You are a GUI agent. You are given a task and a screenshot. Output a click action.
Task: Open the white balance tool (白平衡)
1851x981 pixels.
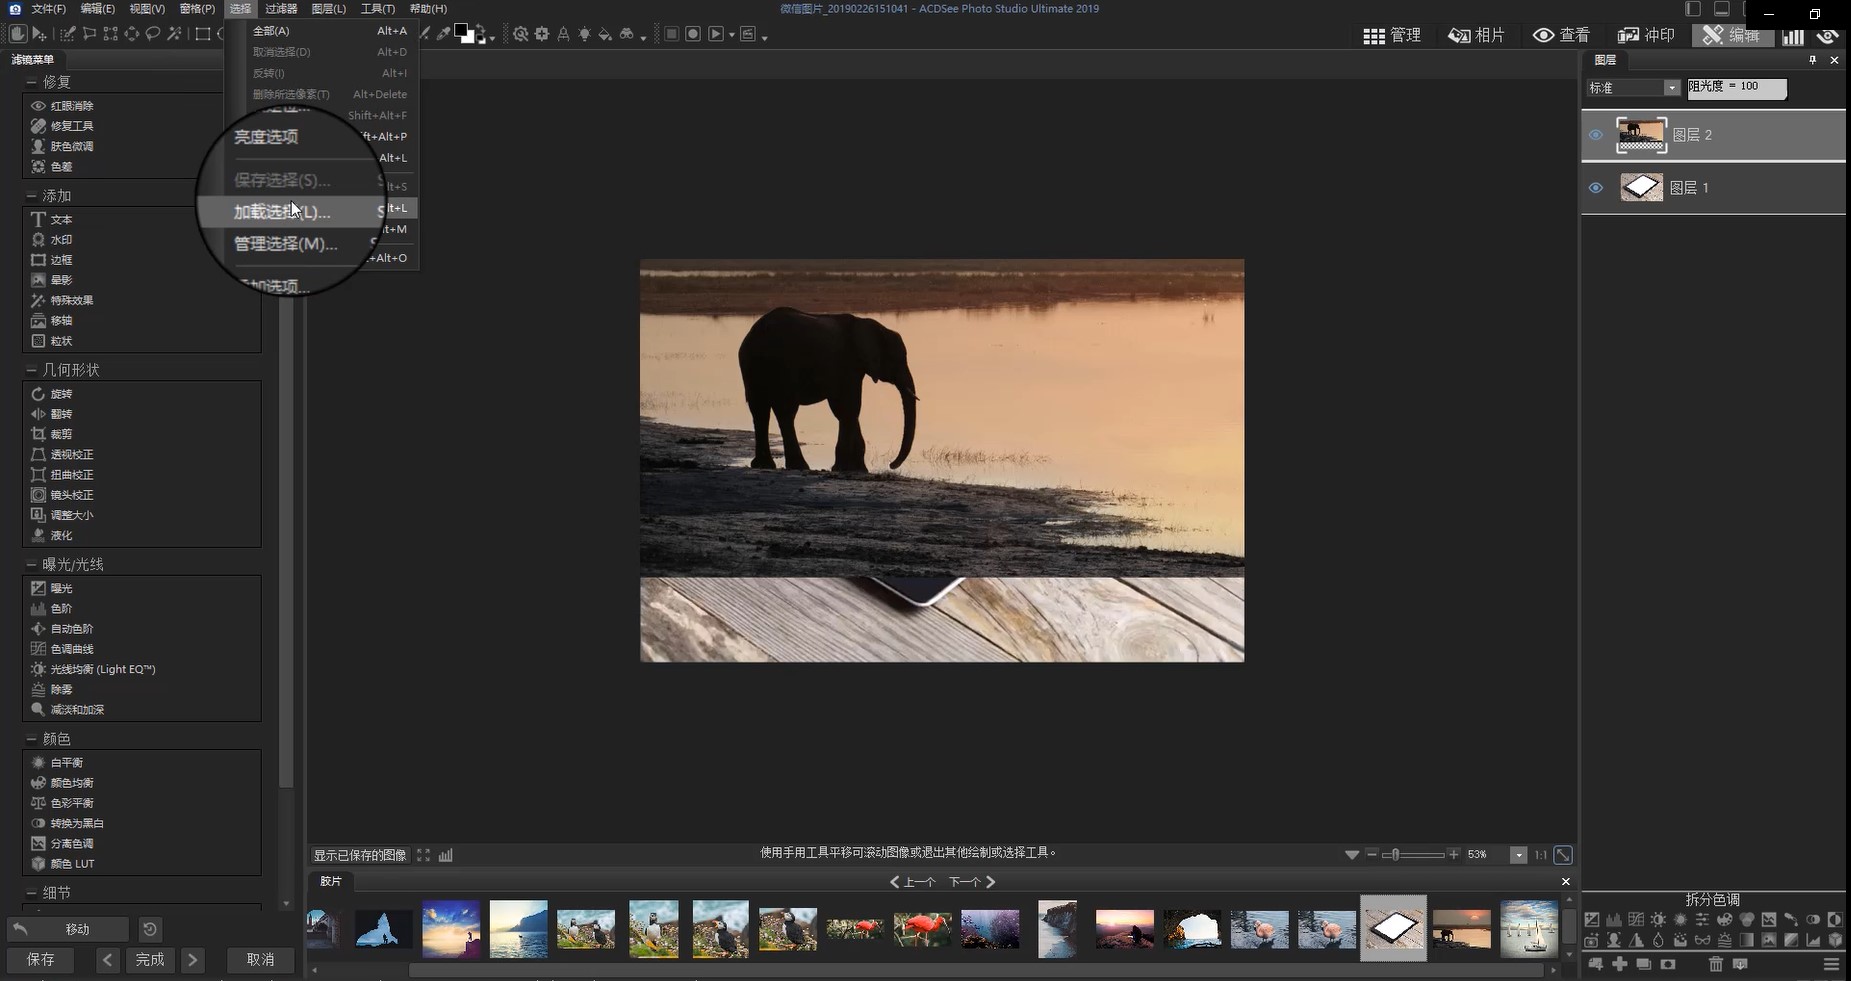click(x=57, y=762)
